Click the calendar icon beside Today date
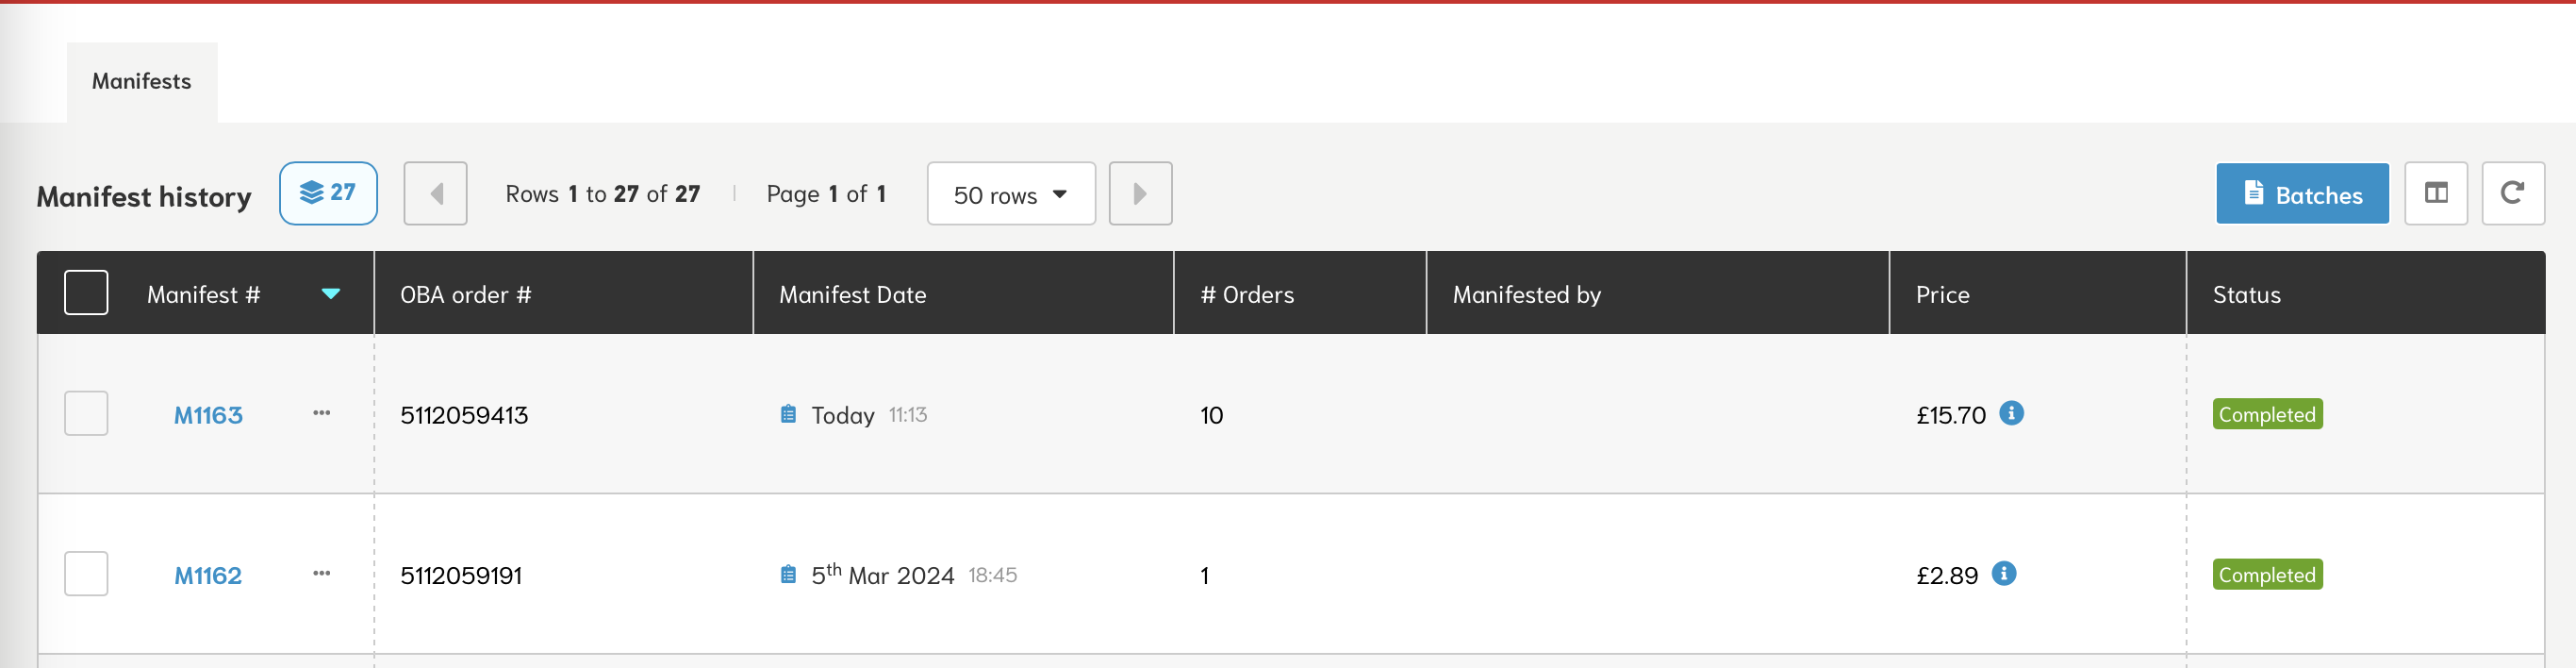This screenshot has width=2576, height=668. (x=788, y=414)
